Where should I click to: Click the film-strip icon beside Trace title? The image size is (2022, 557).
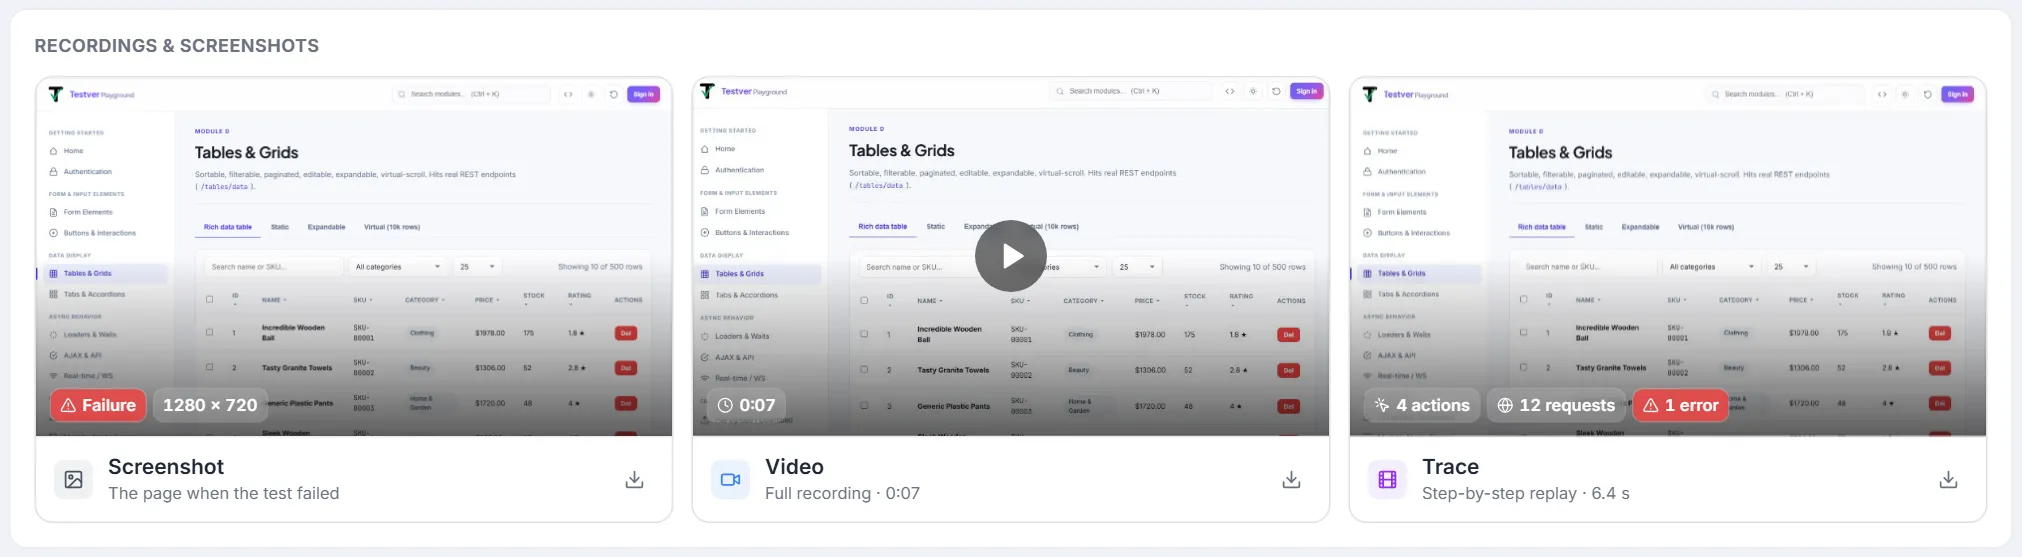coord(1388,480)
